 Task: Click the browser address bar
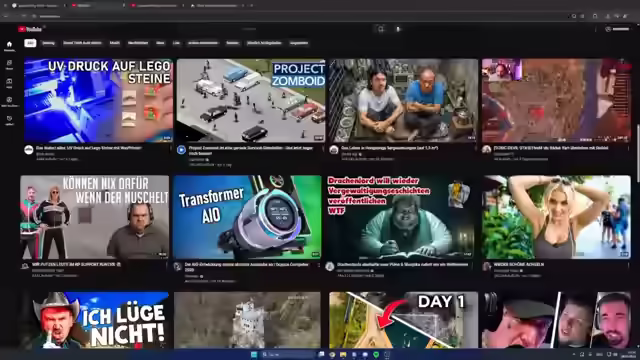coord(302,16)
